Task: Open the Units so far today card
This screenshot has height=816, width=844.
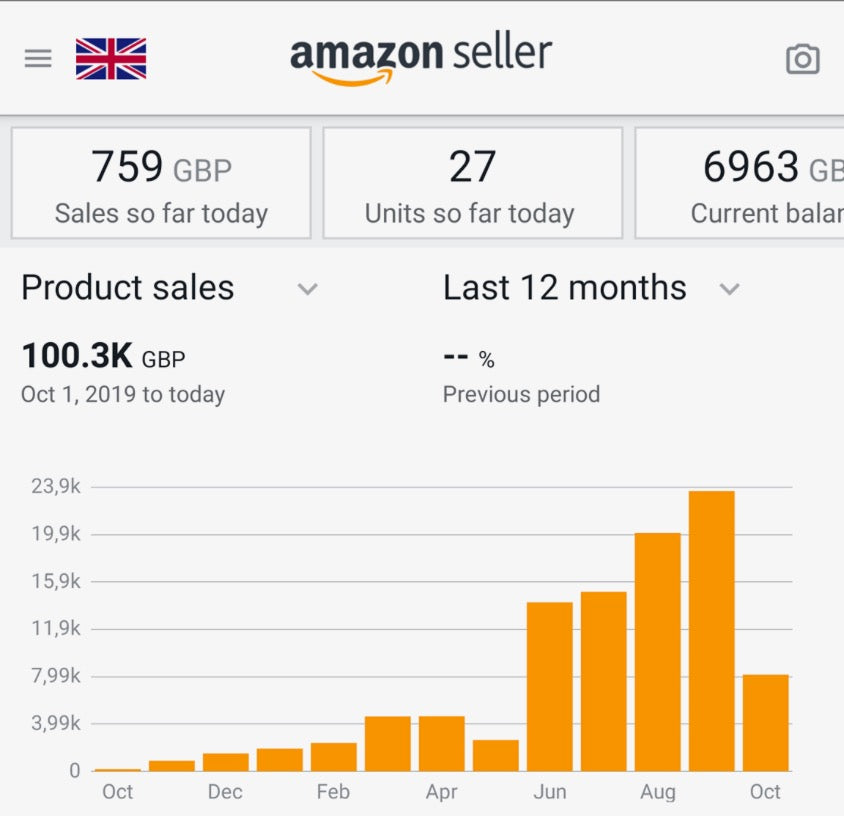Action: (472, 183)
